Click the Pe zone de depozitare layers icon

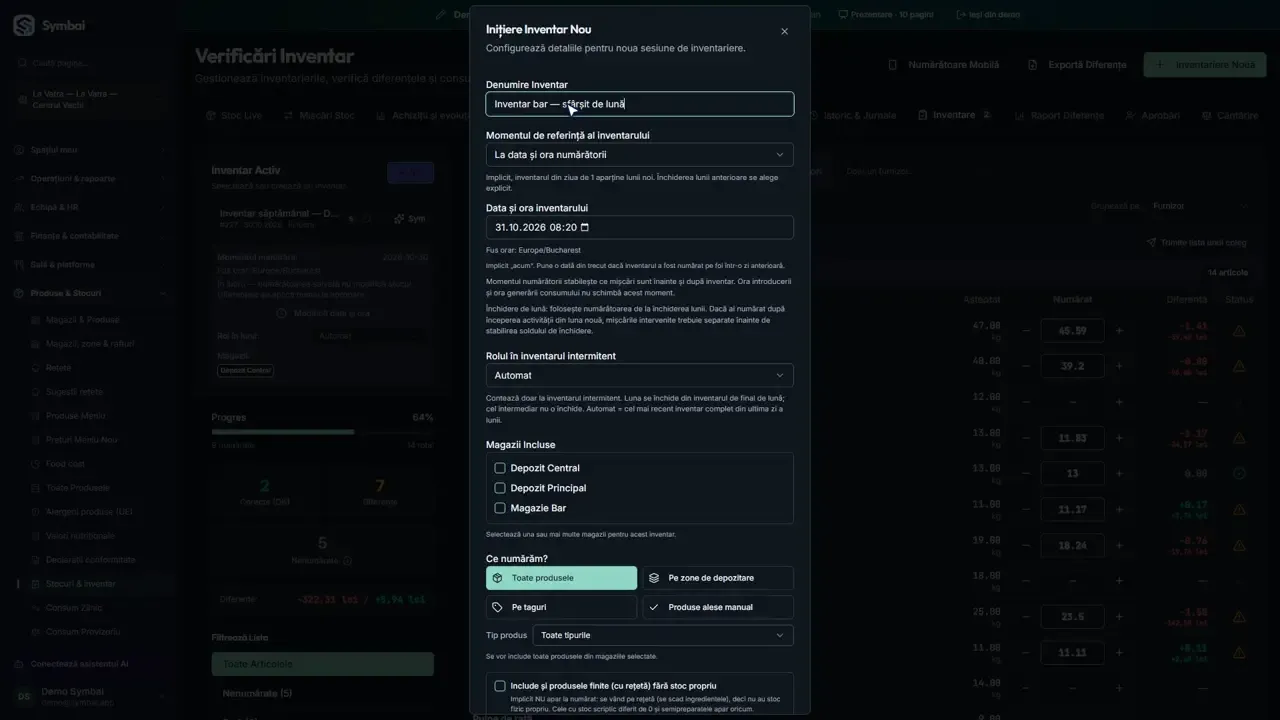pyautogui.click(x=654, y=578)
